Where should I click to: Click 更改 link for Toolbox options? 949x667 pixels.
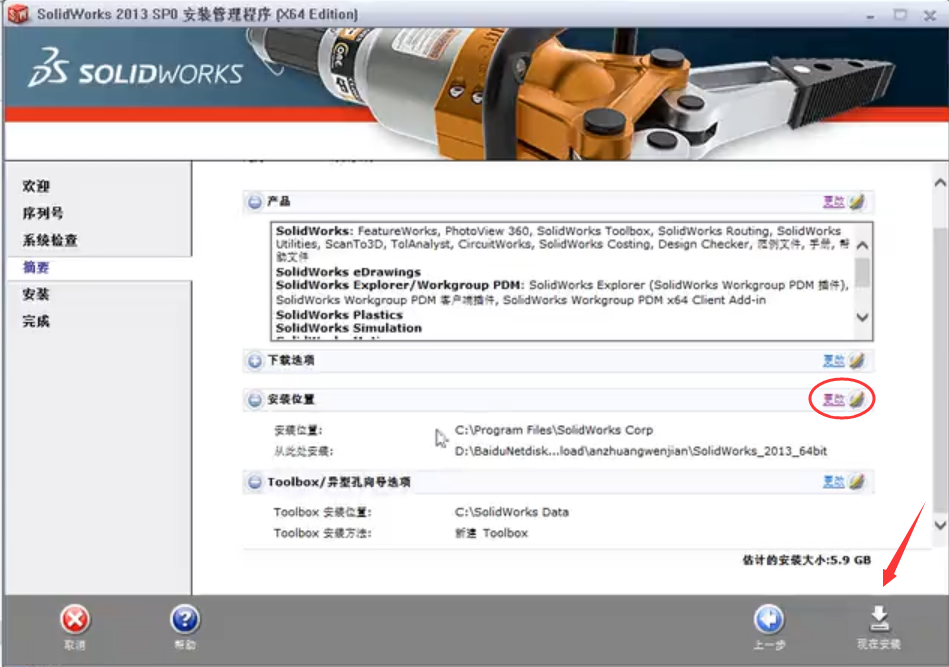click(833, 482)
